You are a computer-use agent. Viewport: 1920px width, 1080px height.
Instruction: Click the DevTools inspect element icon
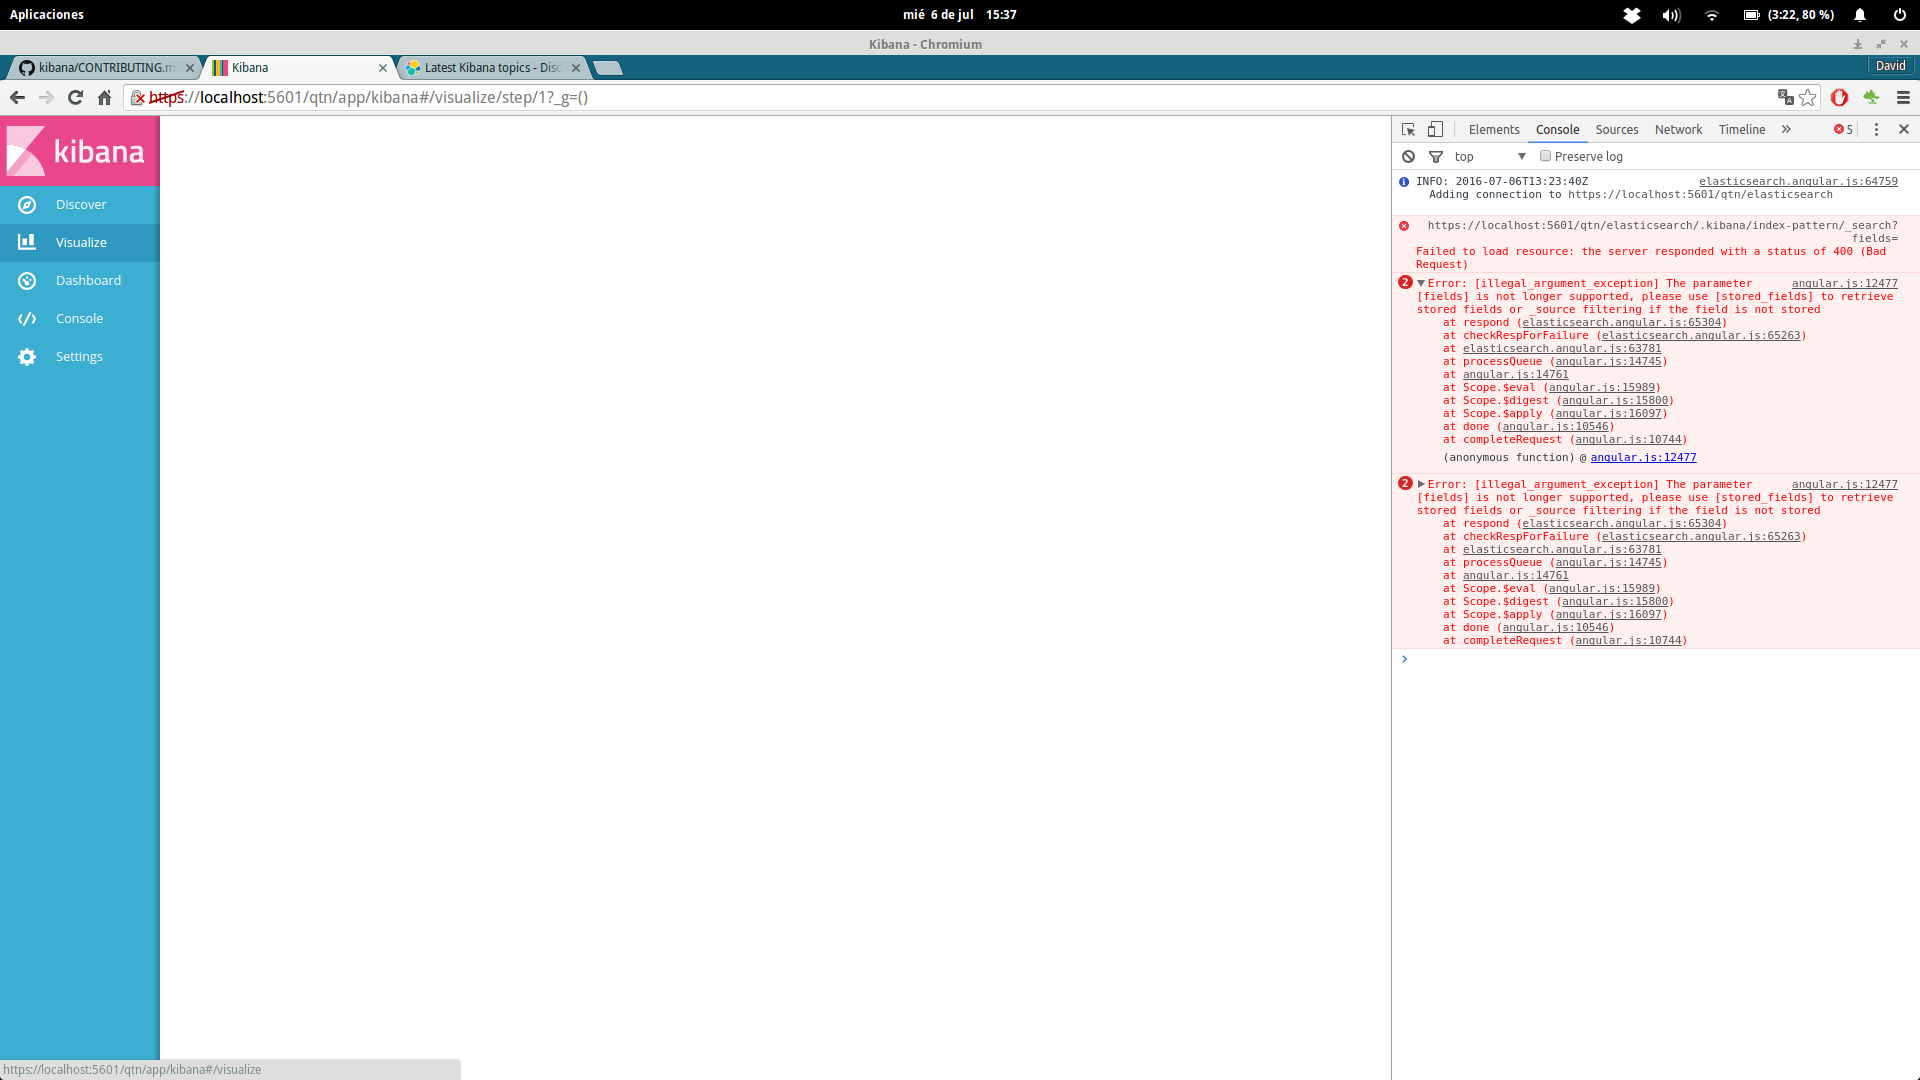coord(1408,129)
